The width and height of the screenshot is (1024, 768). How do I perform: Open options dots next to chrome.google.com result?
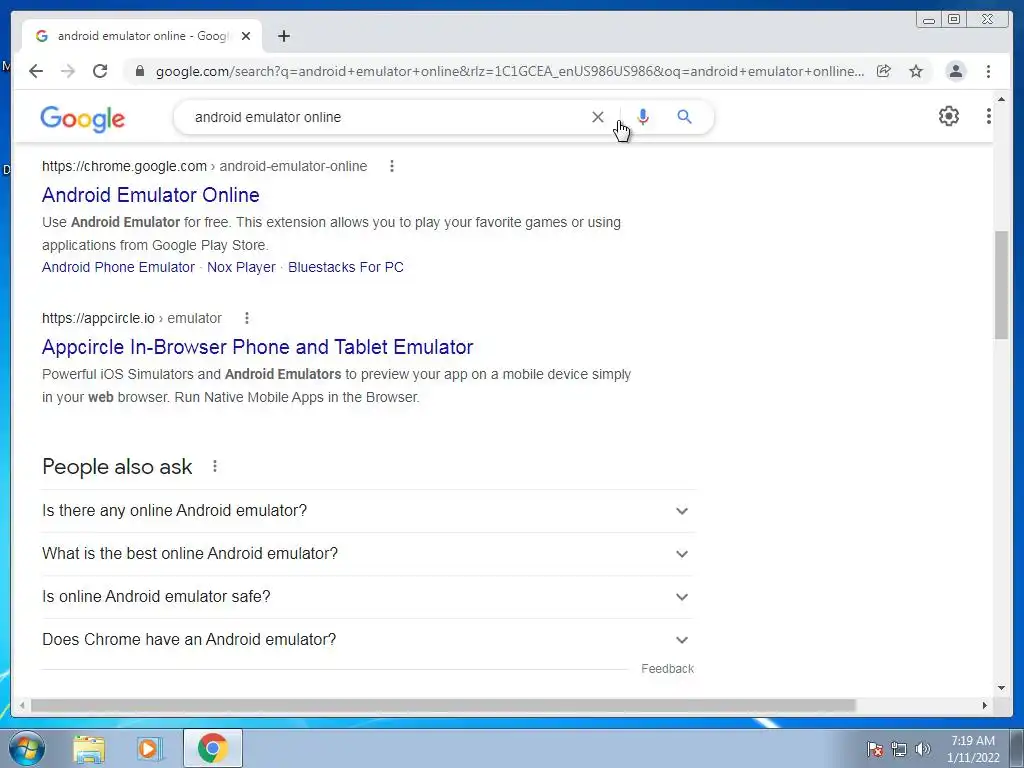click(x=392, y=166)
